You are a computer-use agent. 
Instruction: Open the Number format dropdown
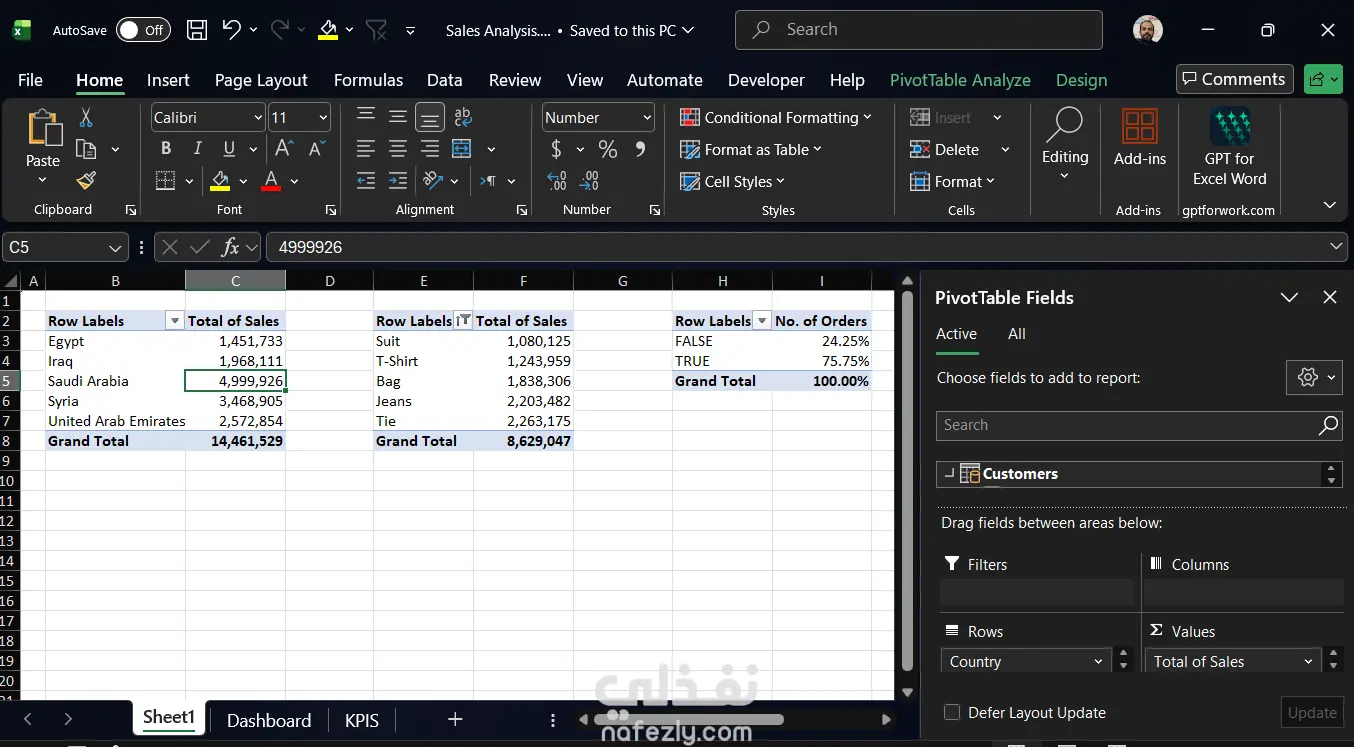click(647, 118)
